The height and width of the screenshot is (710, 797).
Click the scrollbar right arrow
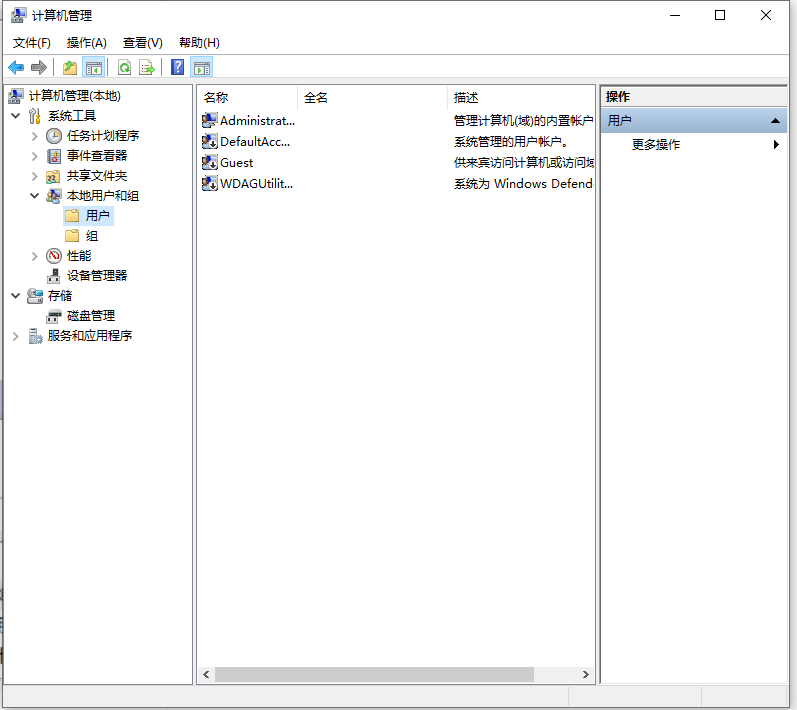point(586,674)
